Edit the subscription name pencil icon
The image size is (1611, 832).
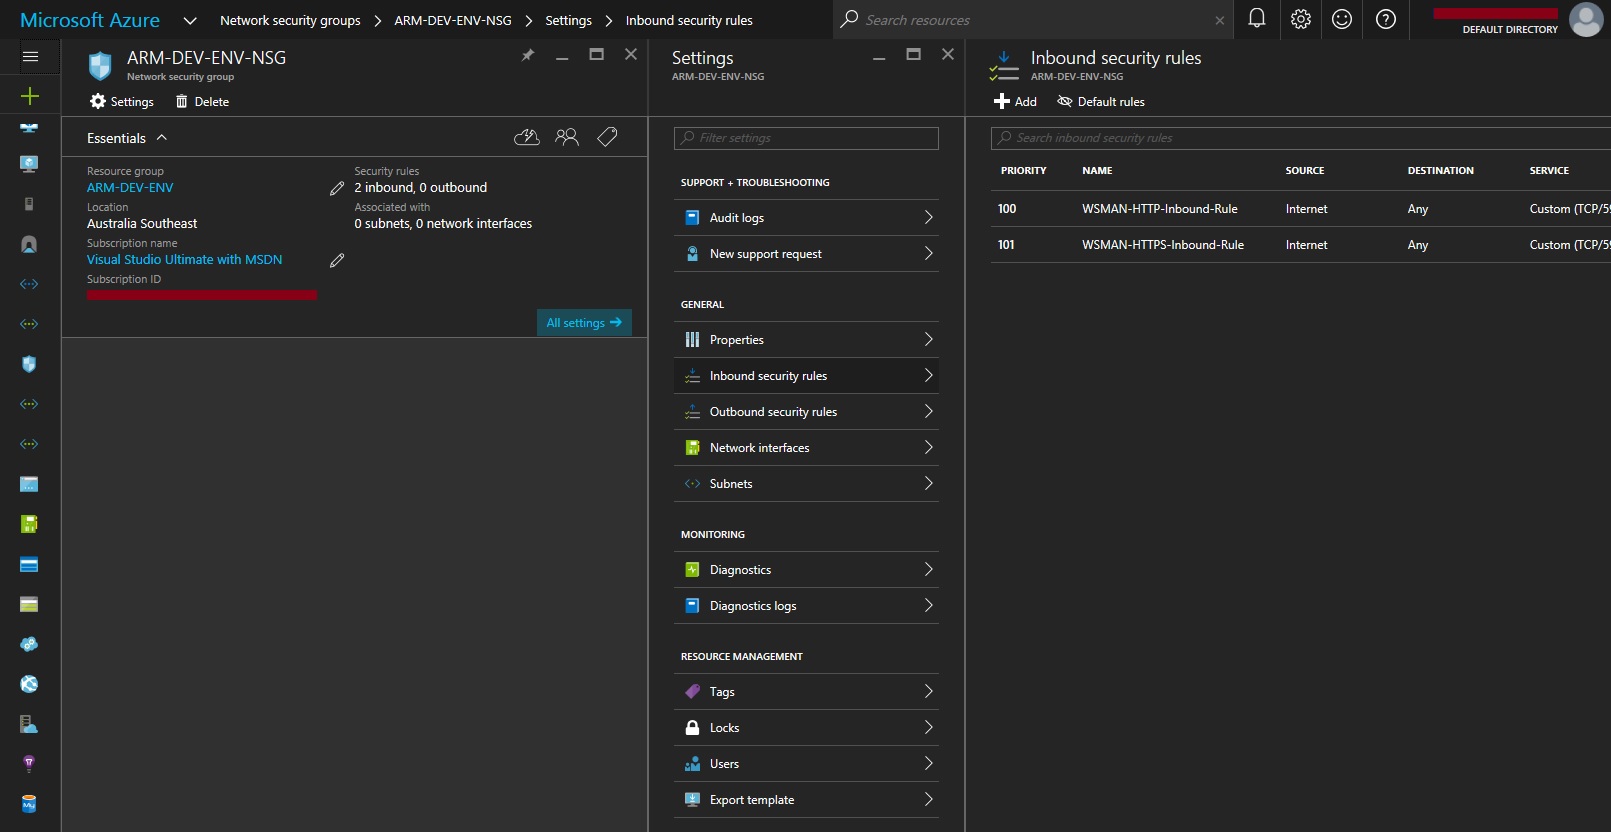[x=337, y=260]
